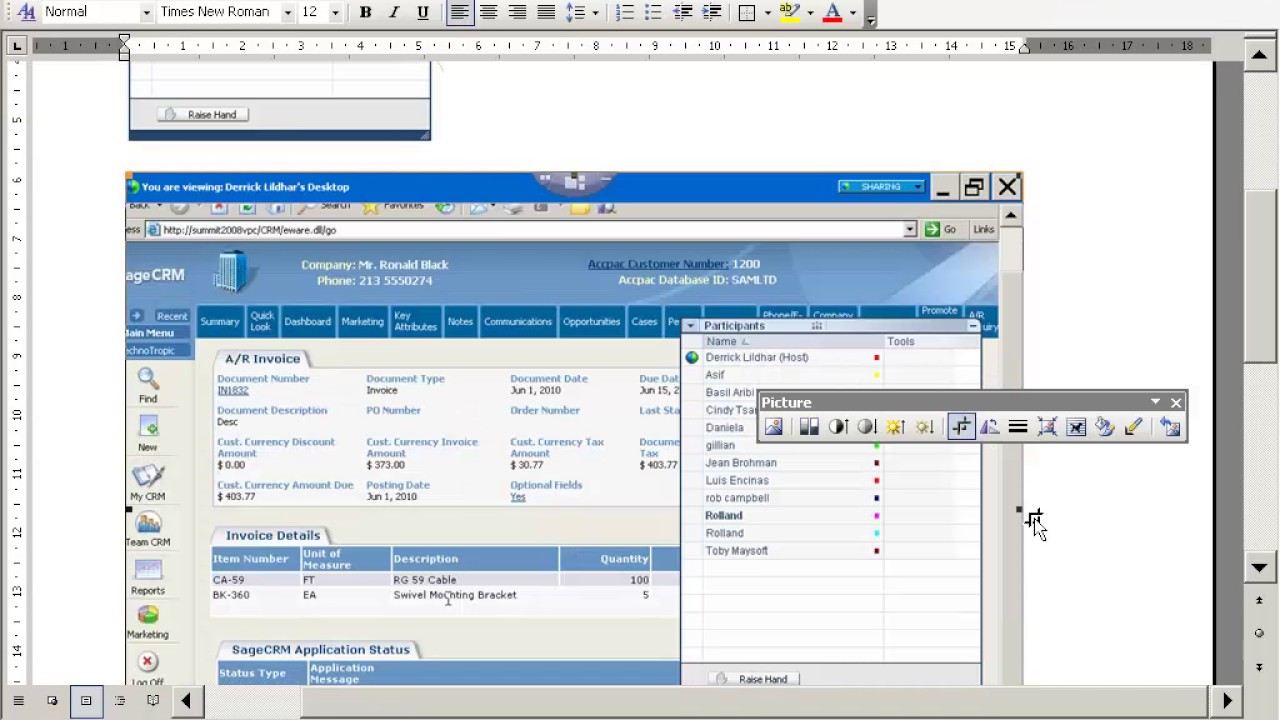Viewport: 1280px width, 720px height.
Task: Open the Font Size dropdown showing 12
Action: 335,12
